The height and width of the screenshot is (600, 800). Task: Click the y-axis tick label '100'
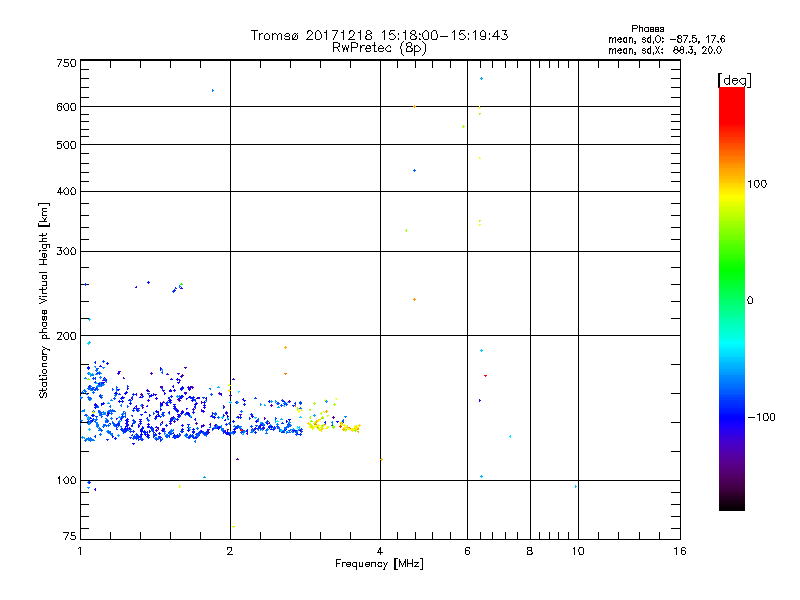66,481
